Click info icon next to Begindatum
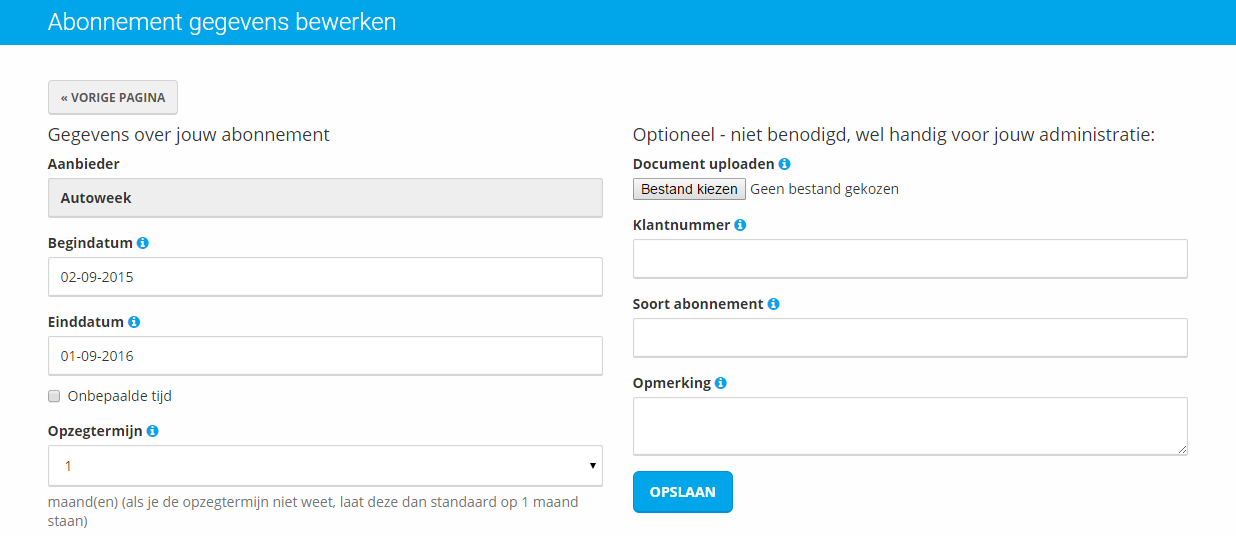 (143, 243)
